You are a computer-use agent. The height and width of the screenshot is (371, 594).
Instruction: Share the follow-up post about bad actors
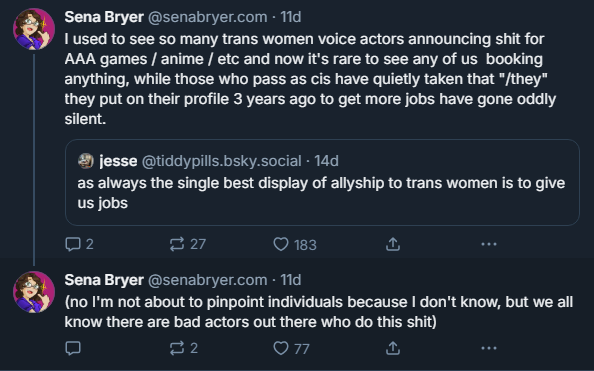click(393, 348)
